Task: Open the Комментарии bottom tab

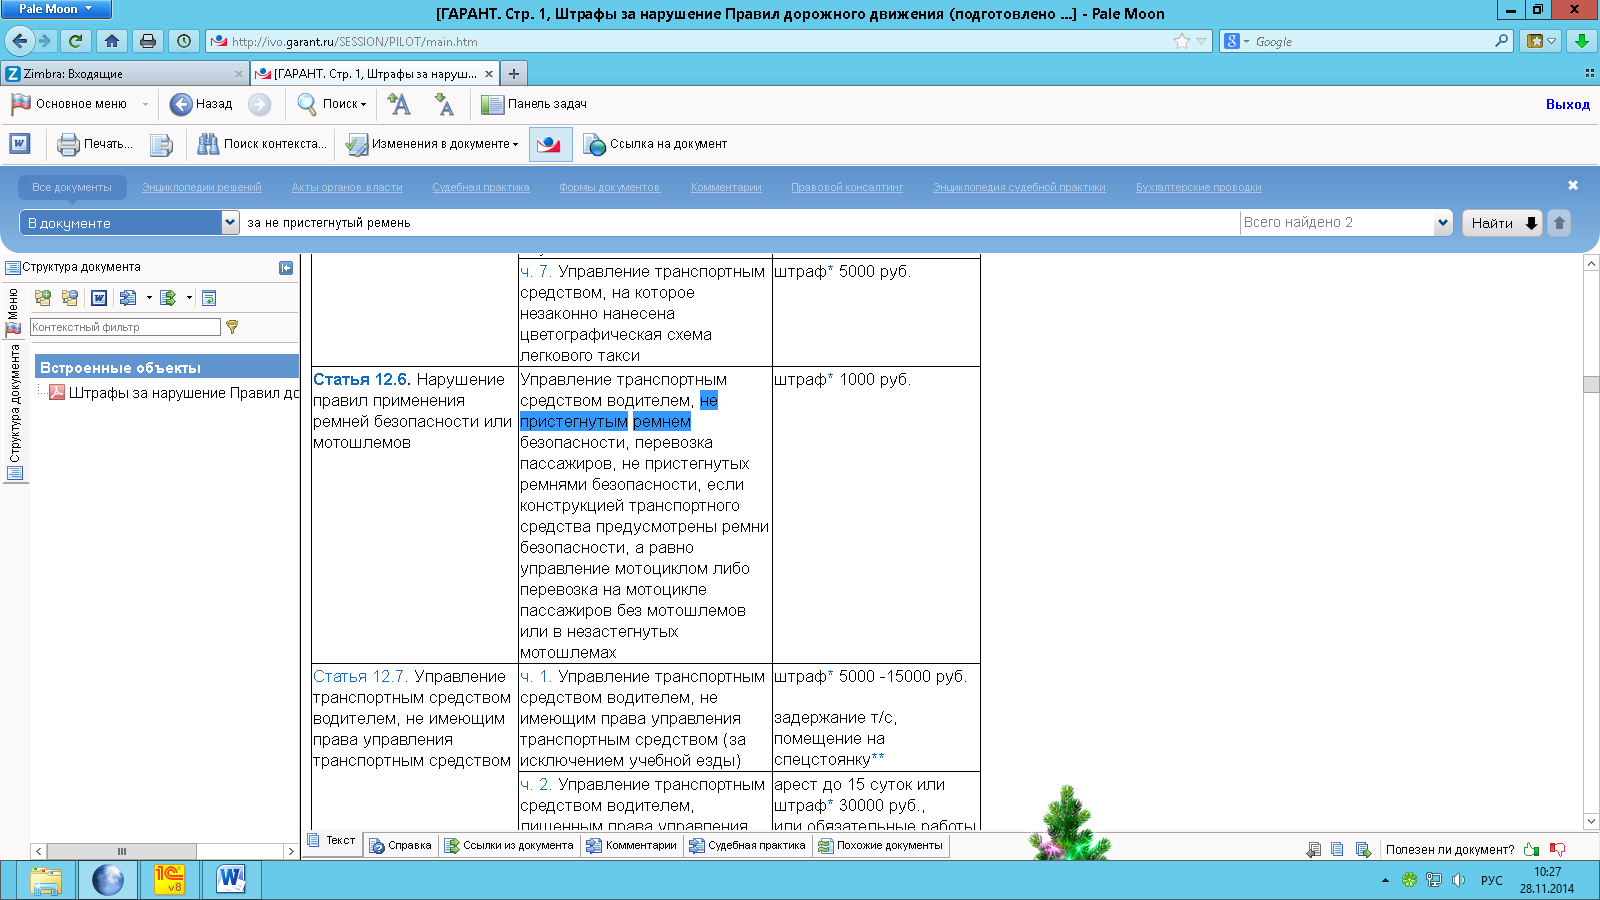Action: pyautogui.click(x=631, y=846)
